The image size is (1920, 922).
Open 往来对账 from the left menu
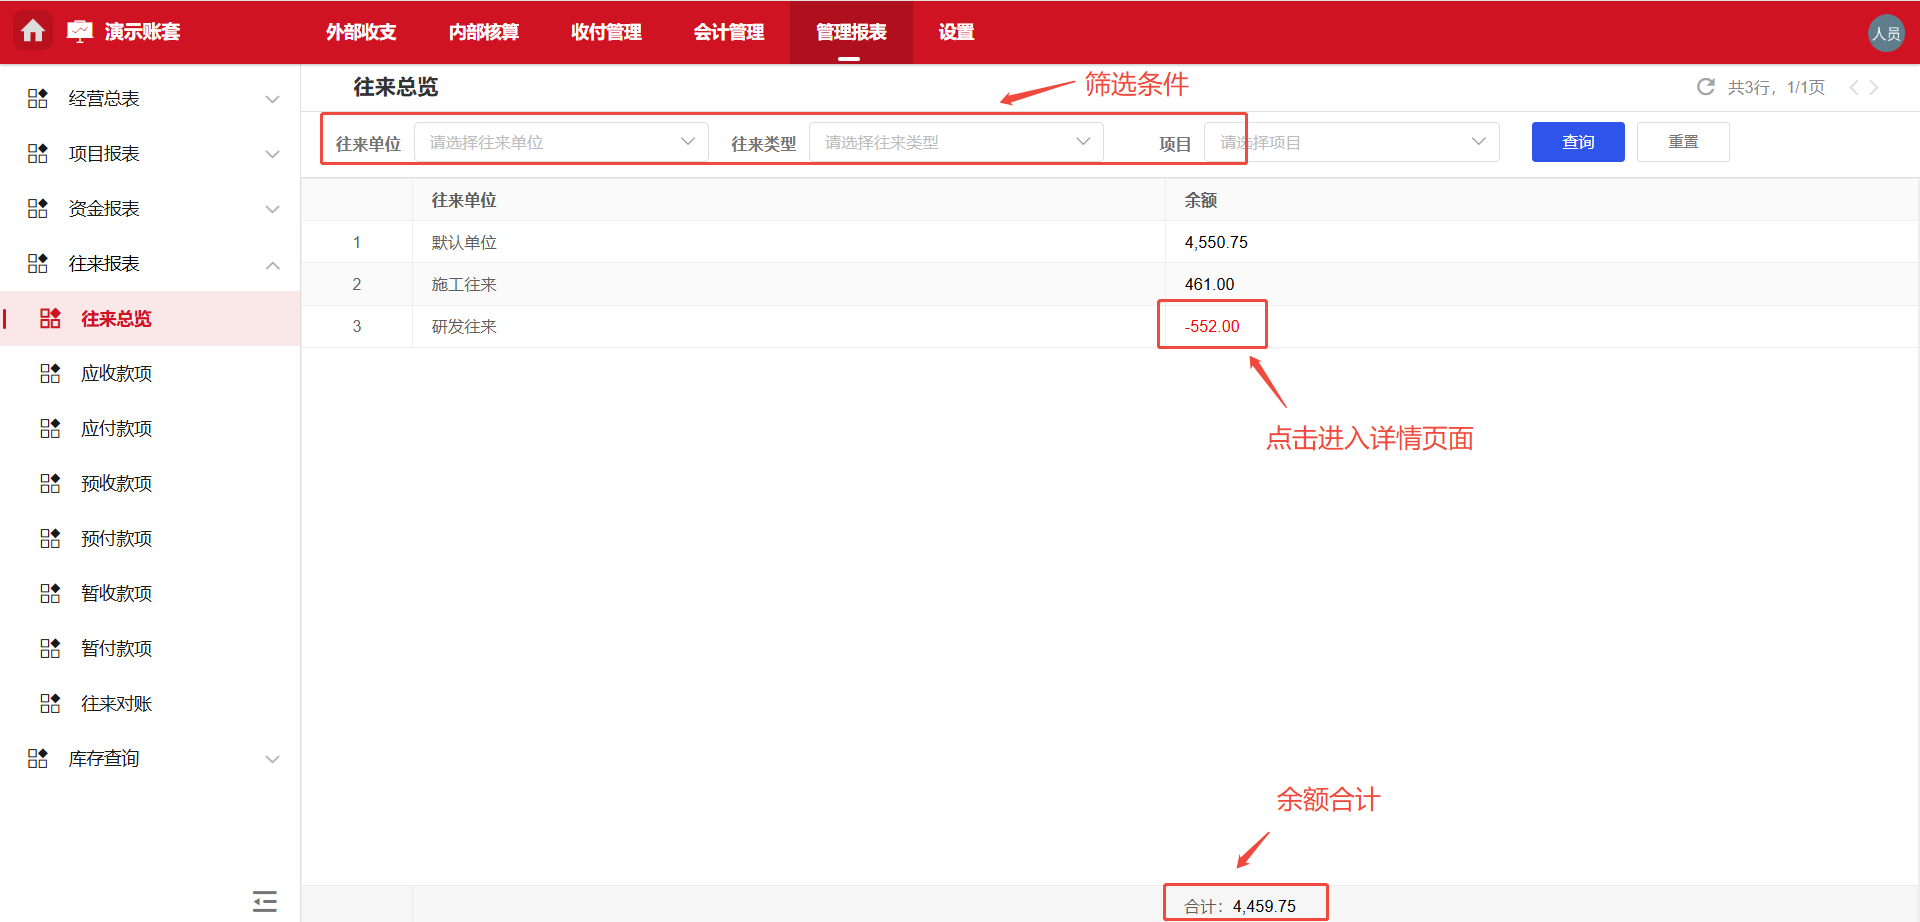click(116, 702)
